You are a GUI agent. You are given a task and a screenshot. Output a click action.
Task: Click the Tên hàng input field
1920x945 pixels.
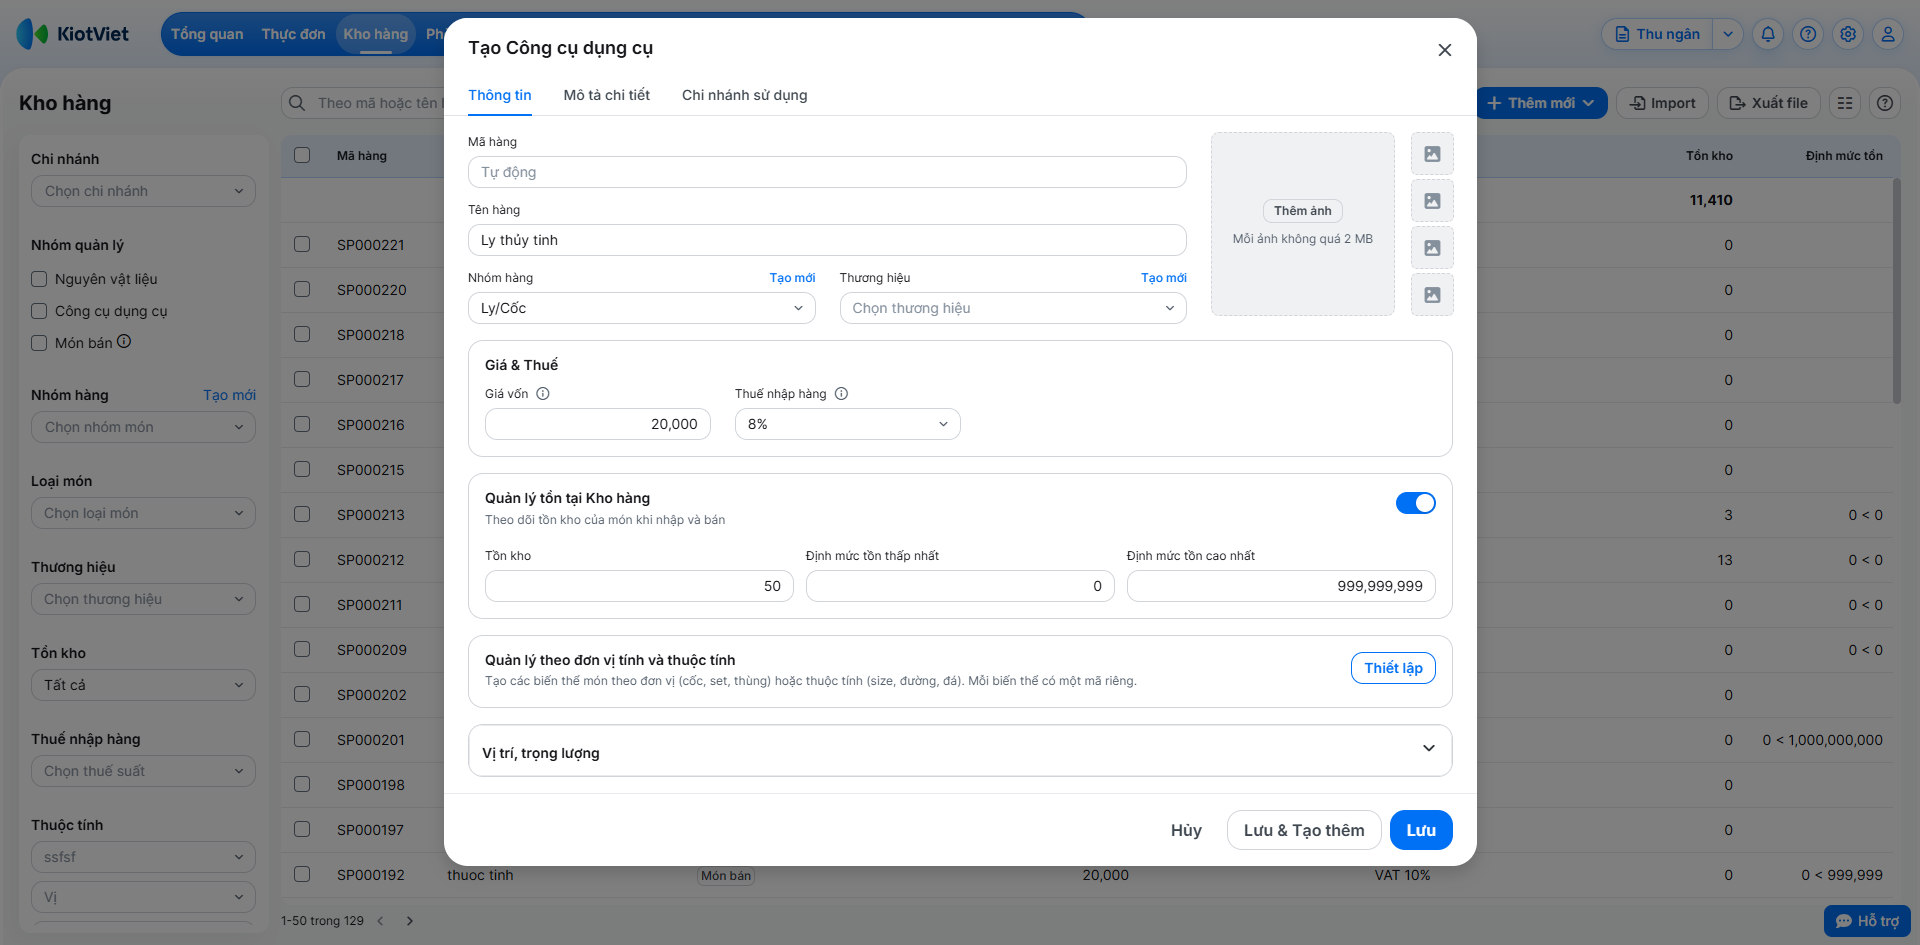[826, 240]
